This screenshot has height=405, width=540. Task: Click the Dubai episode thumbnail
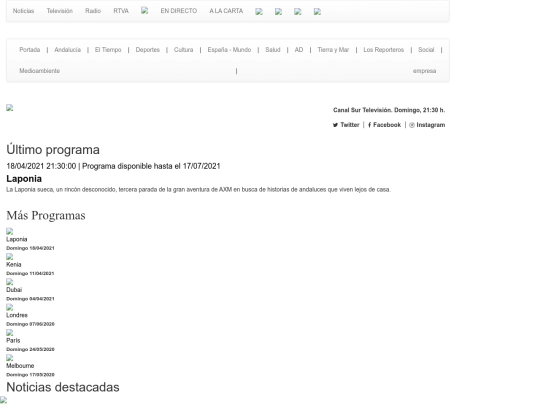tap(10, 282)
